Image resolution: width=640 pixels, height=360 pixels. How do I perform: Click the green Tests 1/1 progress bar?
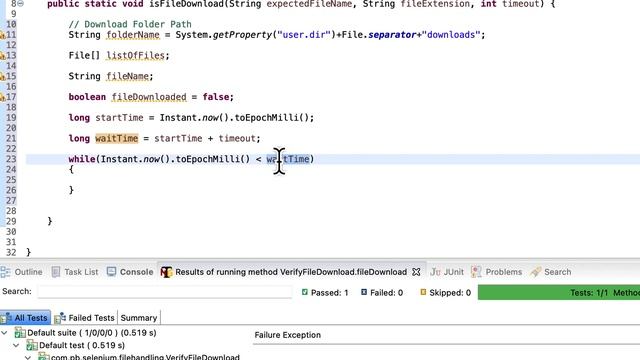[559, 292]
